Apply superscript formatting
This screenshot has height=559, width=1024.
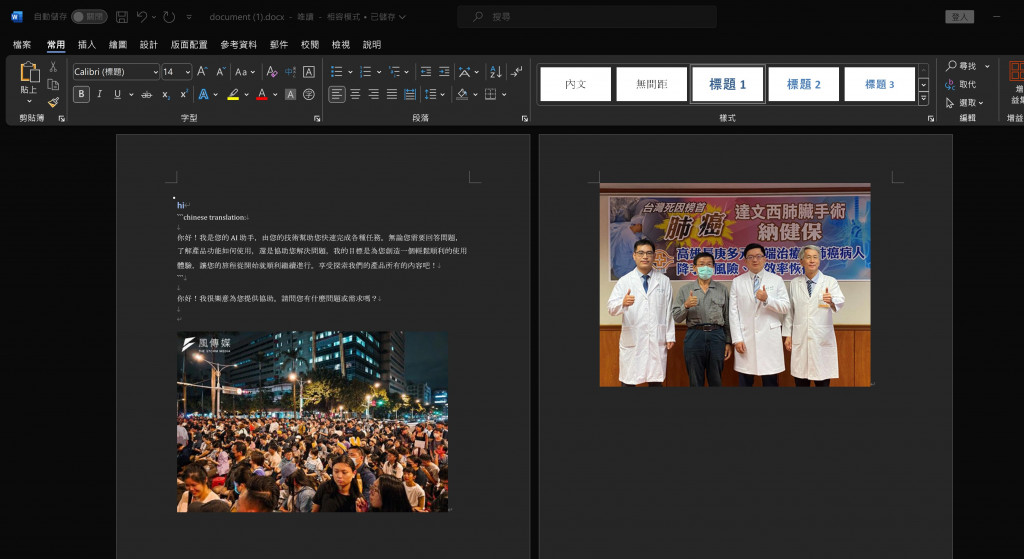[x=184, y=95]
